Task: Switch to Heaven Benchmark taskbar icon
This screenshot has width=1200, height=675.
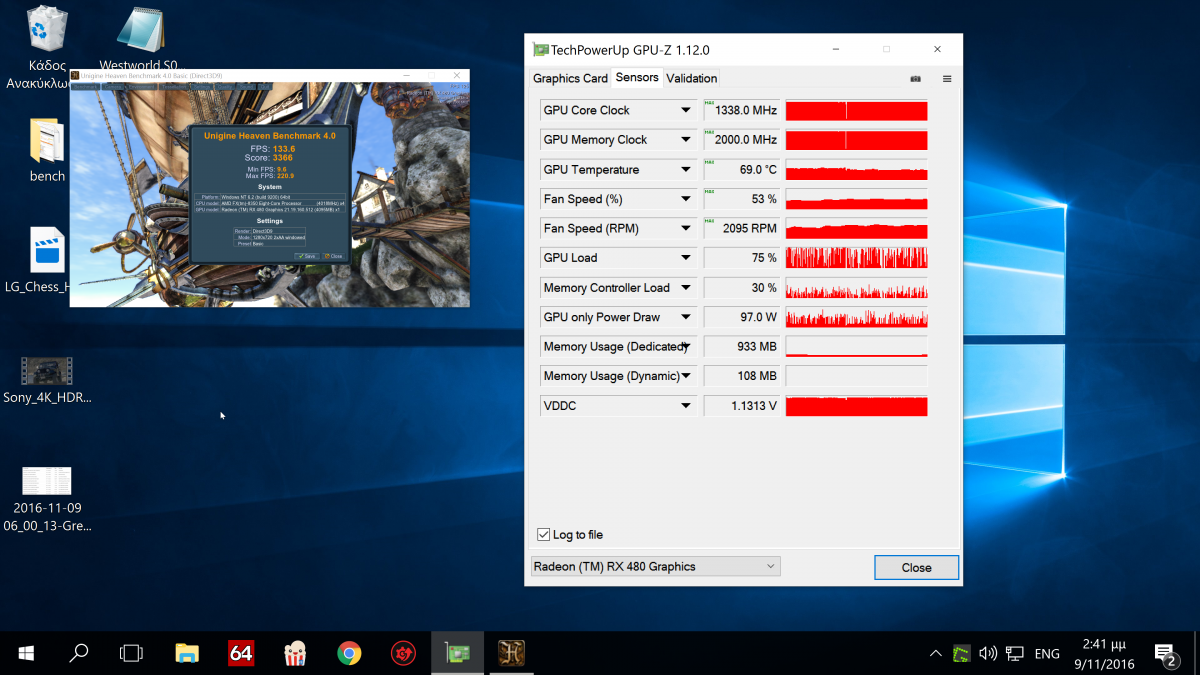Action: pyautogui.click(x=511, y=653)
